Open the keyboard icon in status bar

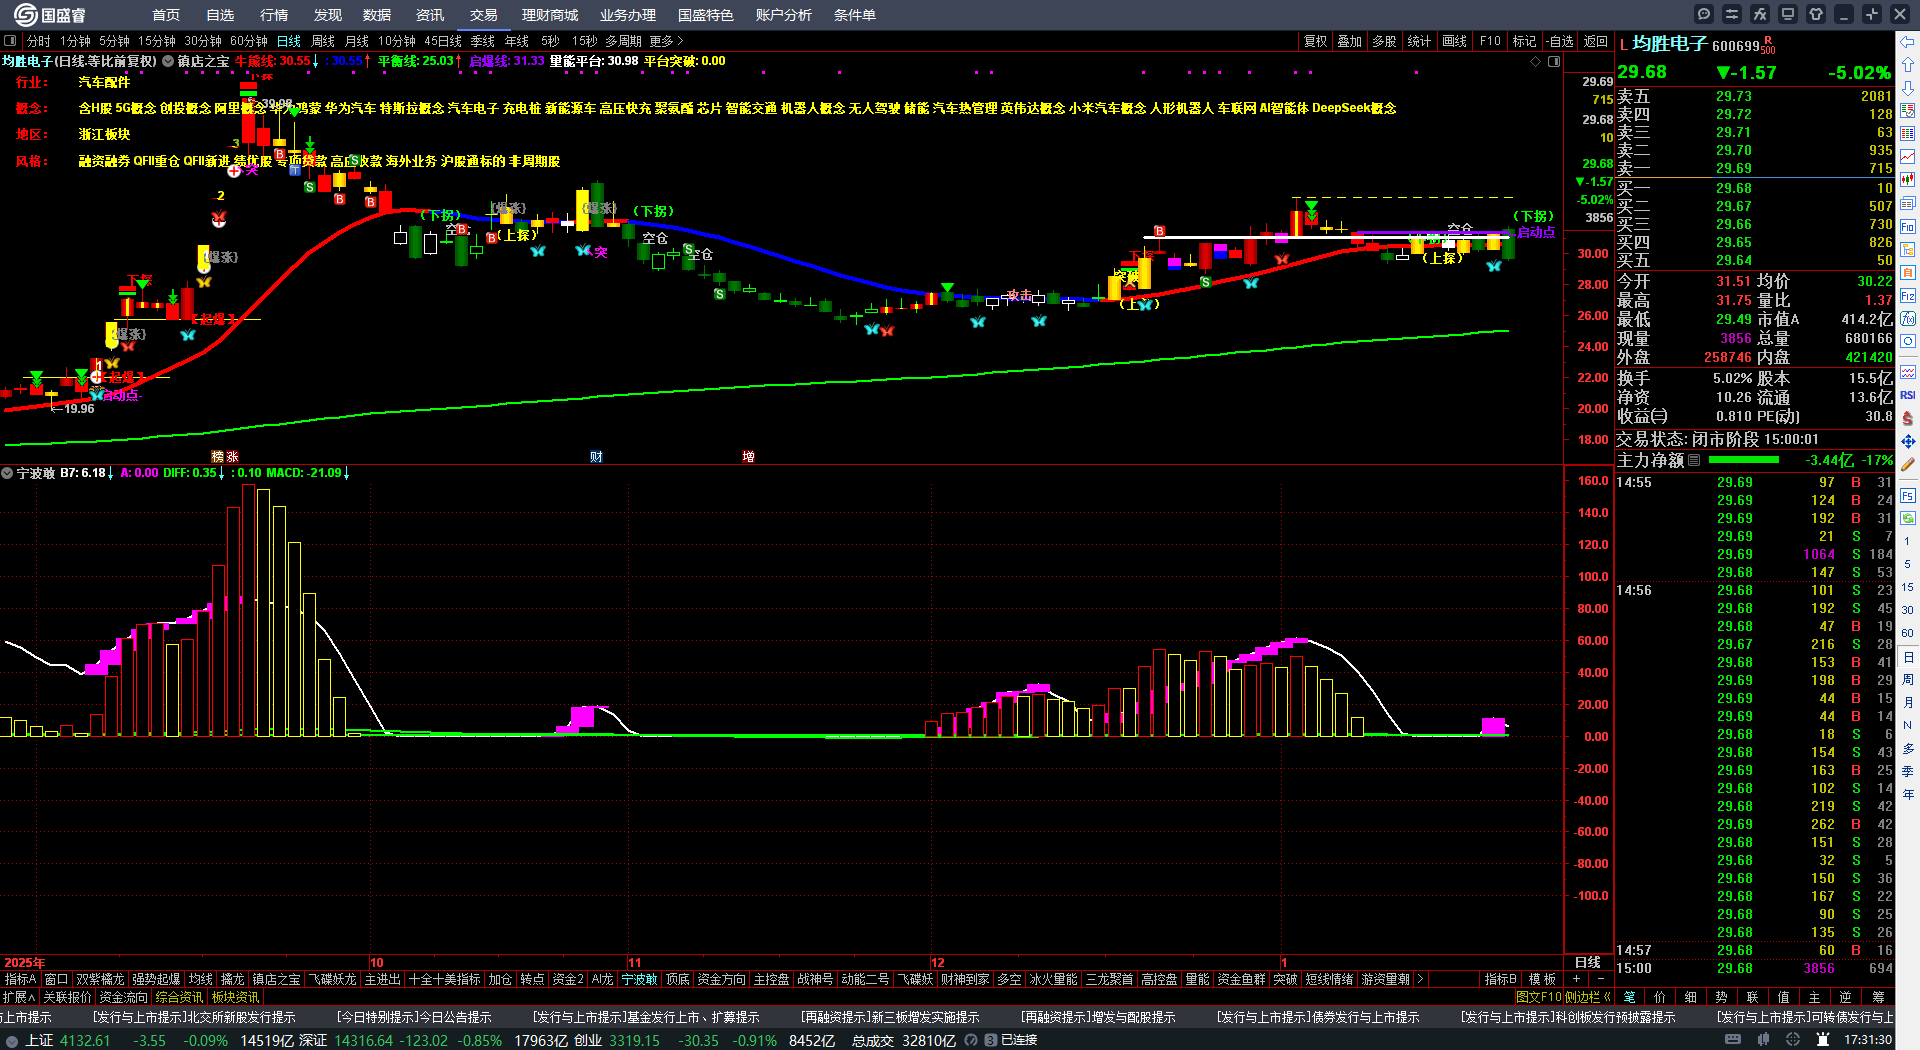(x=1733, y=1040)
